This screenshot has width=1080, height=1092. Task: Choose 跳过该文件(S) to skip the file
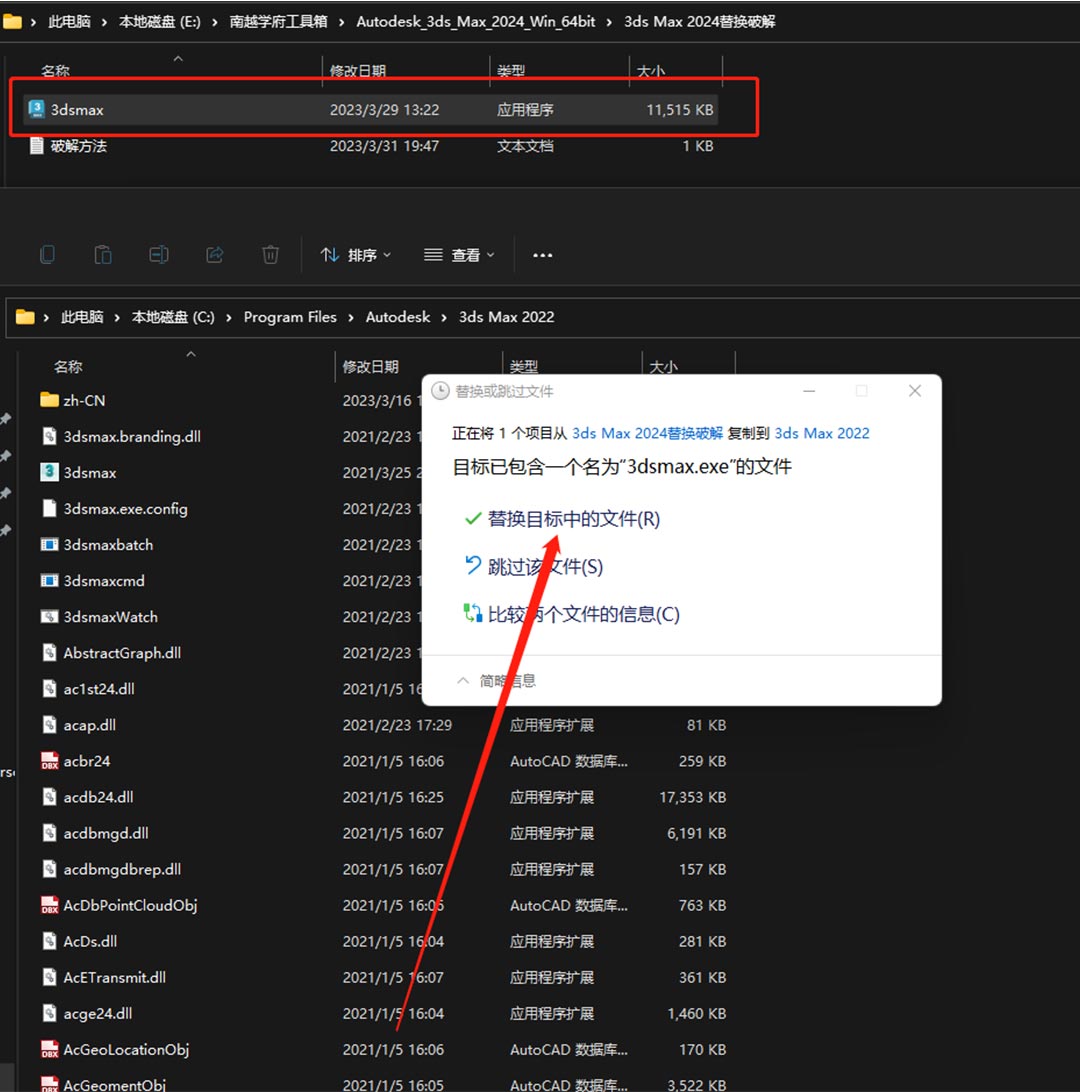[x=545, y=567]
